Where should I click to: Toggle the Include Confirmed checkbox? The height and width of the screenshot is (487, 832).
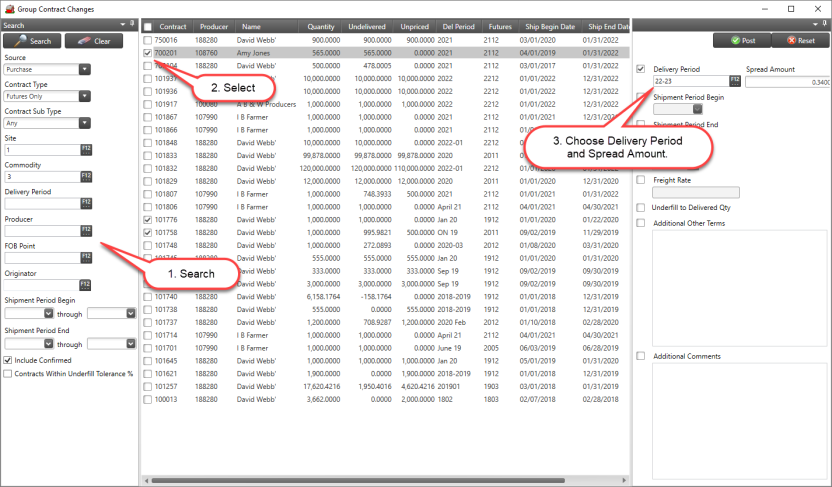[8, 360]
